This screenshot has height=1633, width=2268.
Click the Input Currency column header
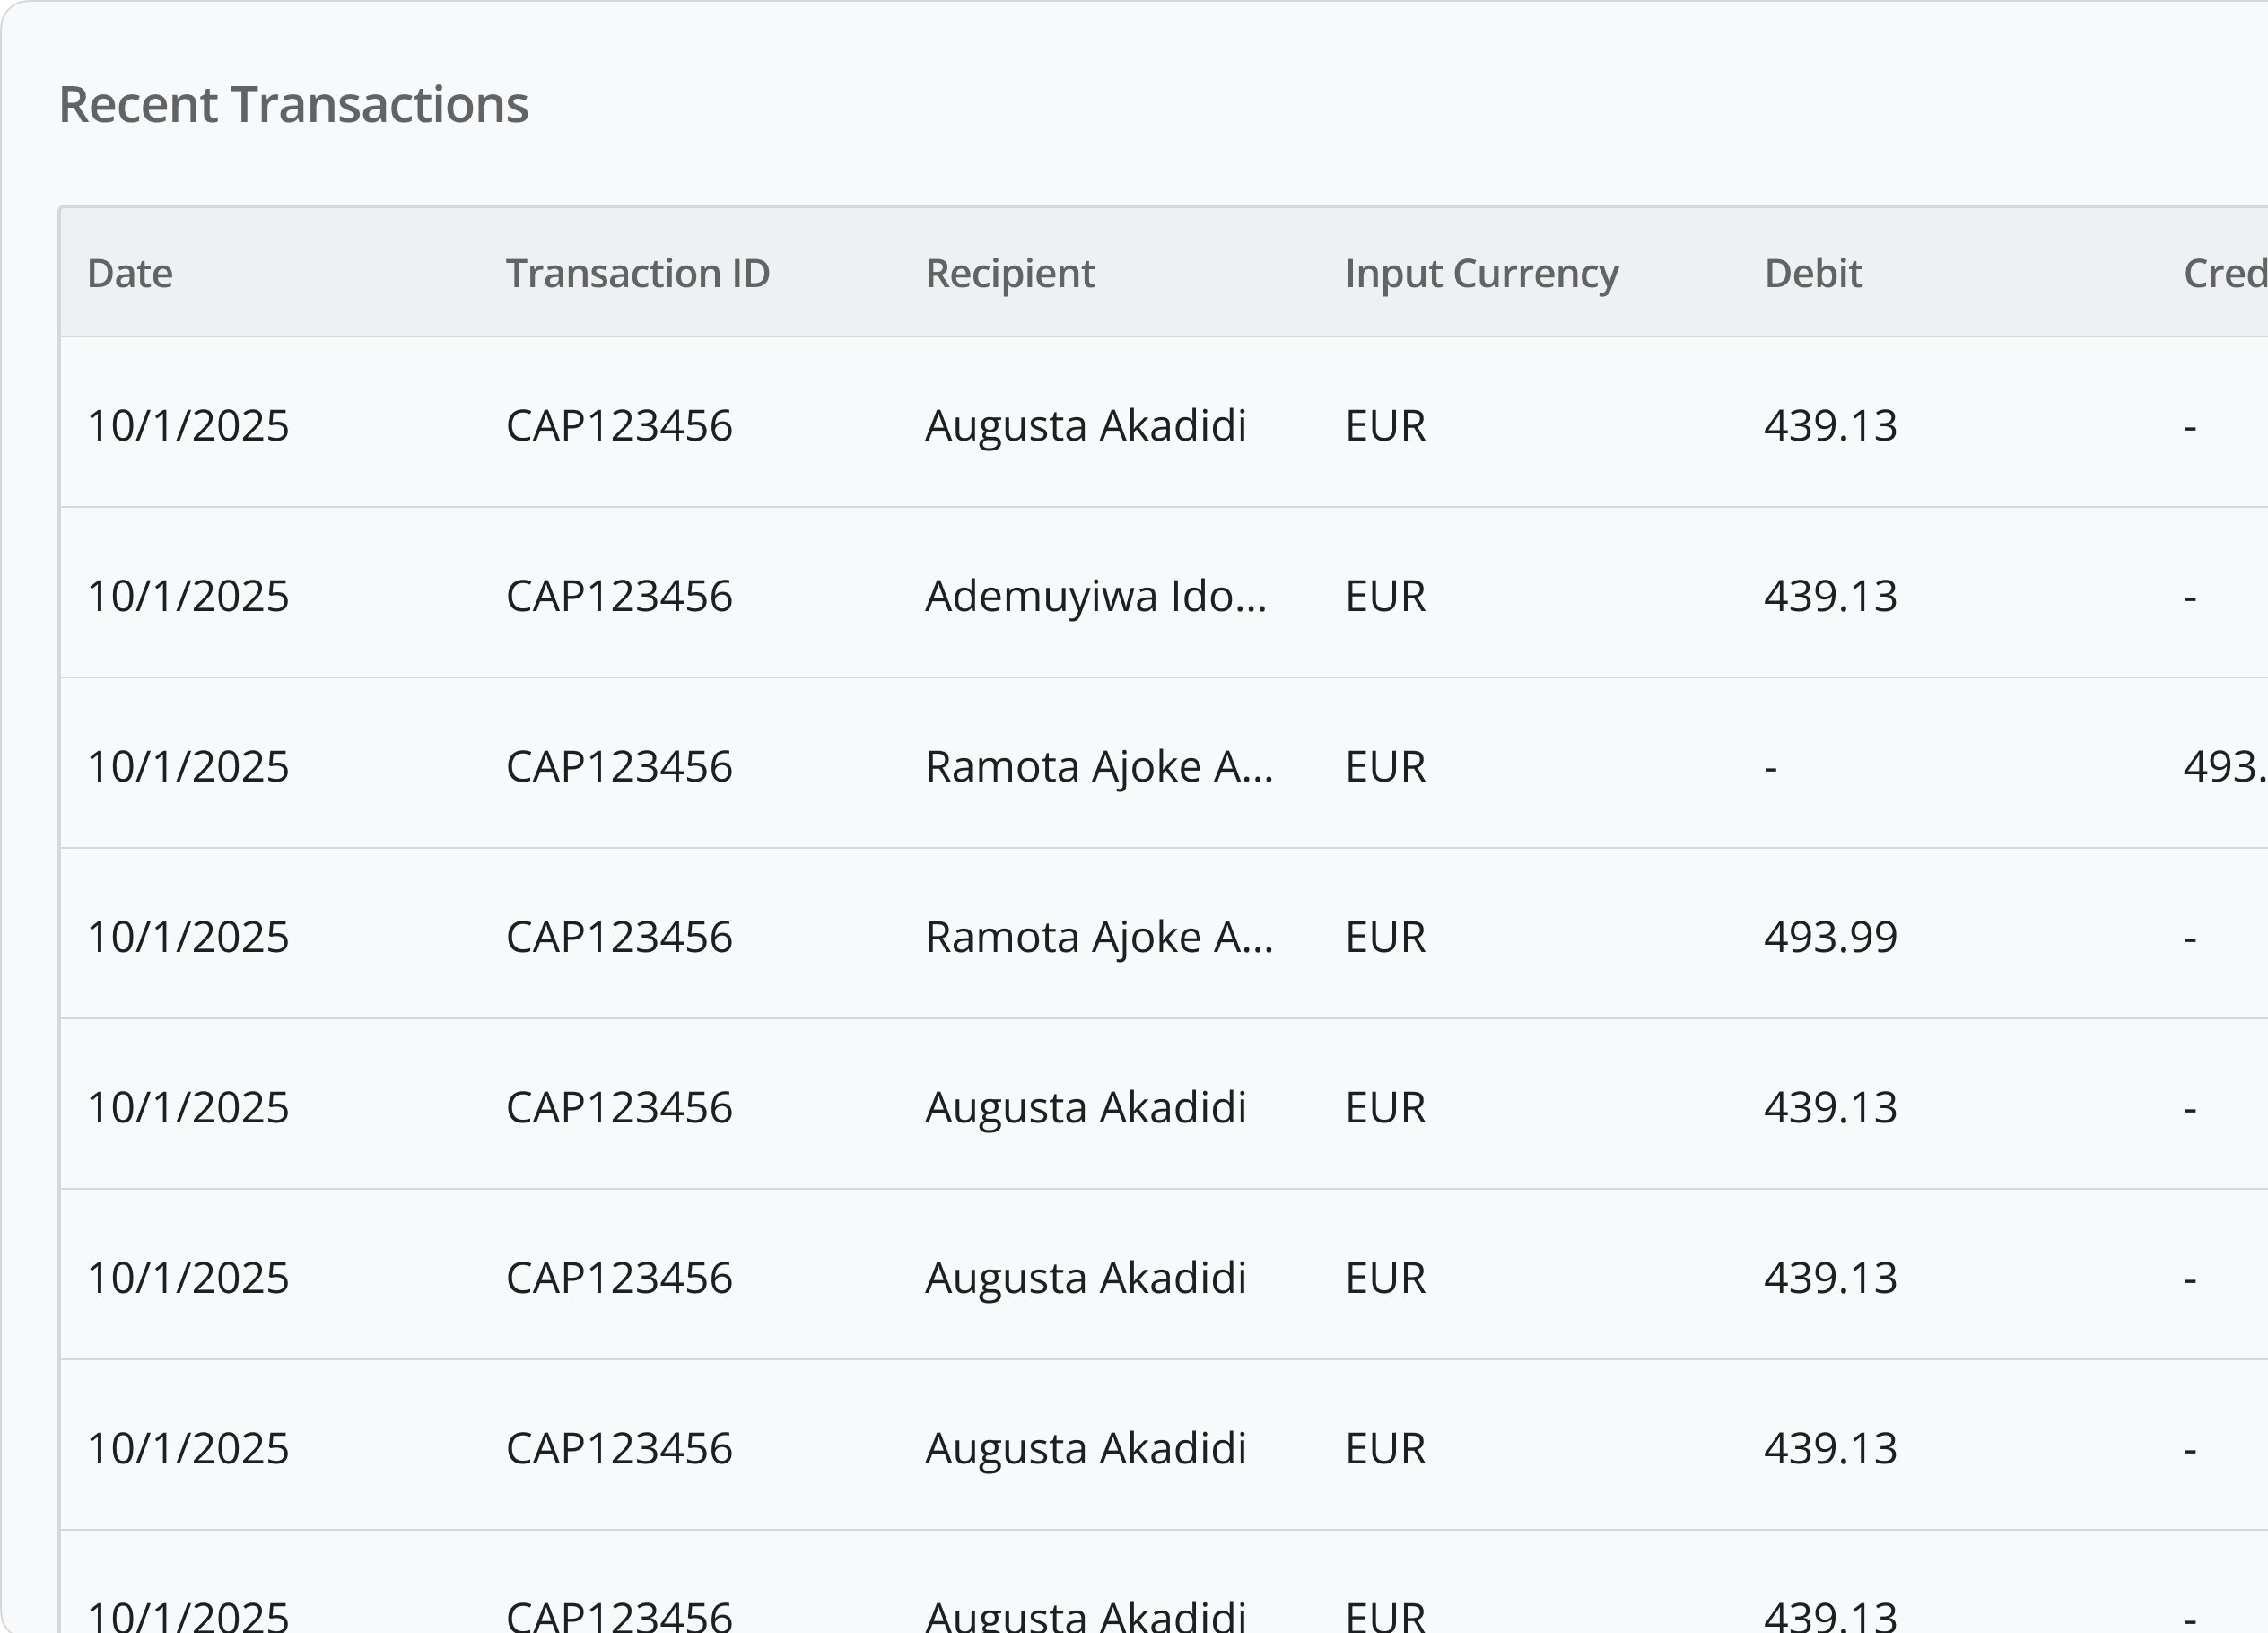(x=1481, y=273)
